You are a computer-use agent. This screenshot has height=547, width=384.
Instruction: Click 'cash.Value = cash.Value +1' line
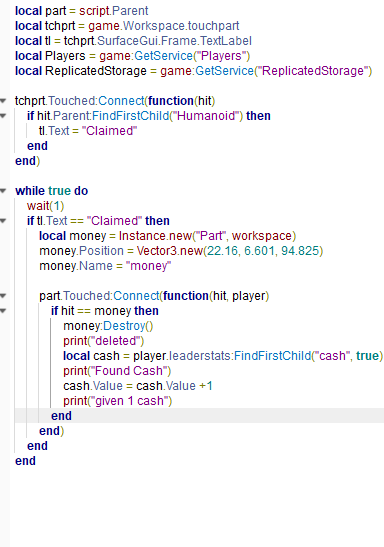tap(138, 386)
